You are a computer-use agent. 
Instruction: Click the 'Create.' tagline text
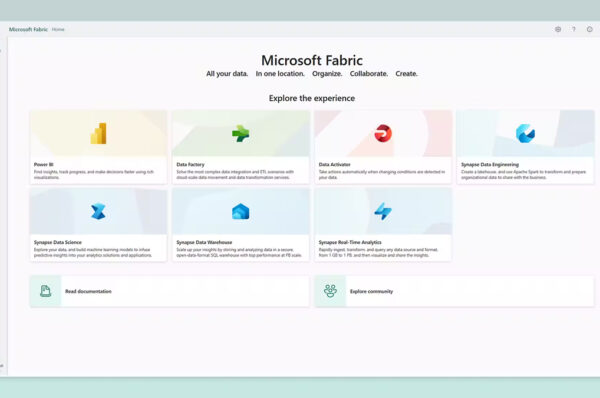(406, 73)
